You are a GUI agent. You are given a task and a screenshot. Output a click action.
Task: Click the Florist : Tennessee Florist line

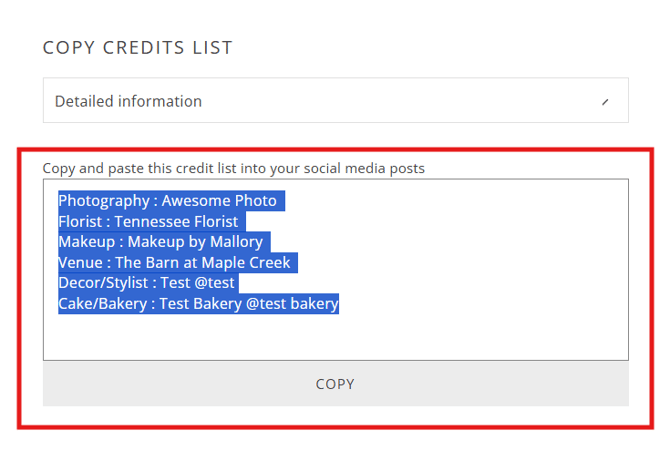148,222
